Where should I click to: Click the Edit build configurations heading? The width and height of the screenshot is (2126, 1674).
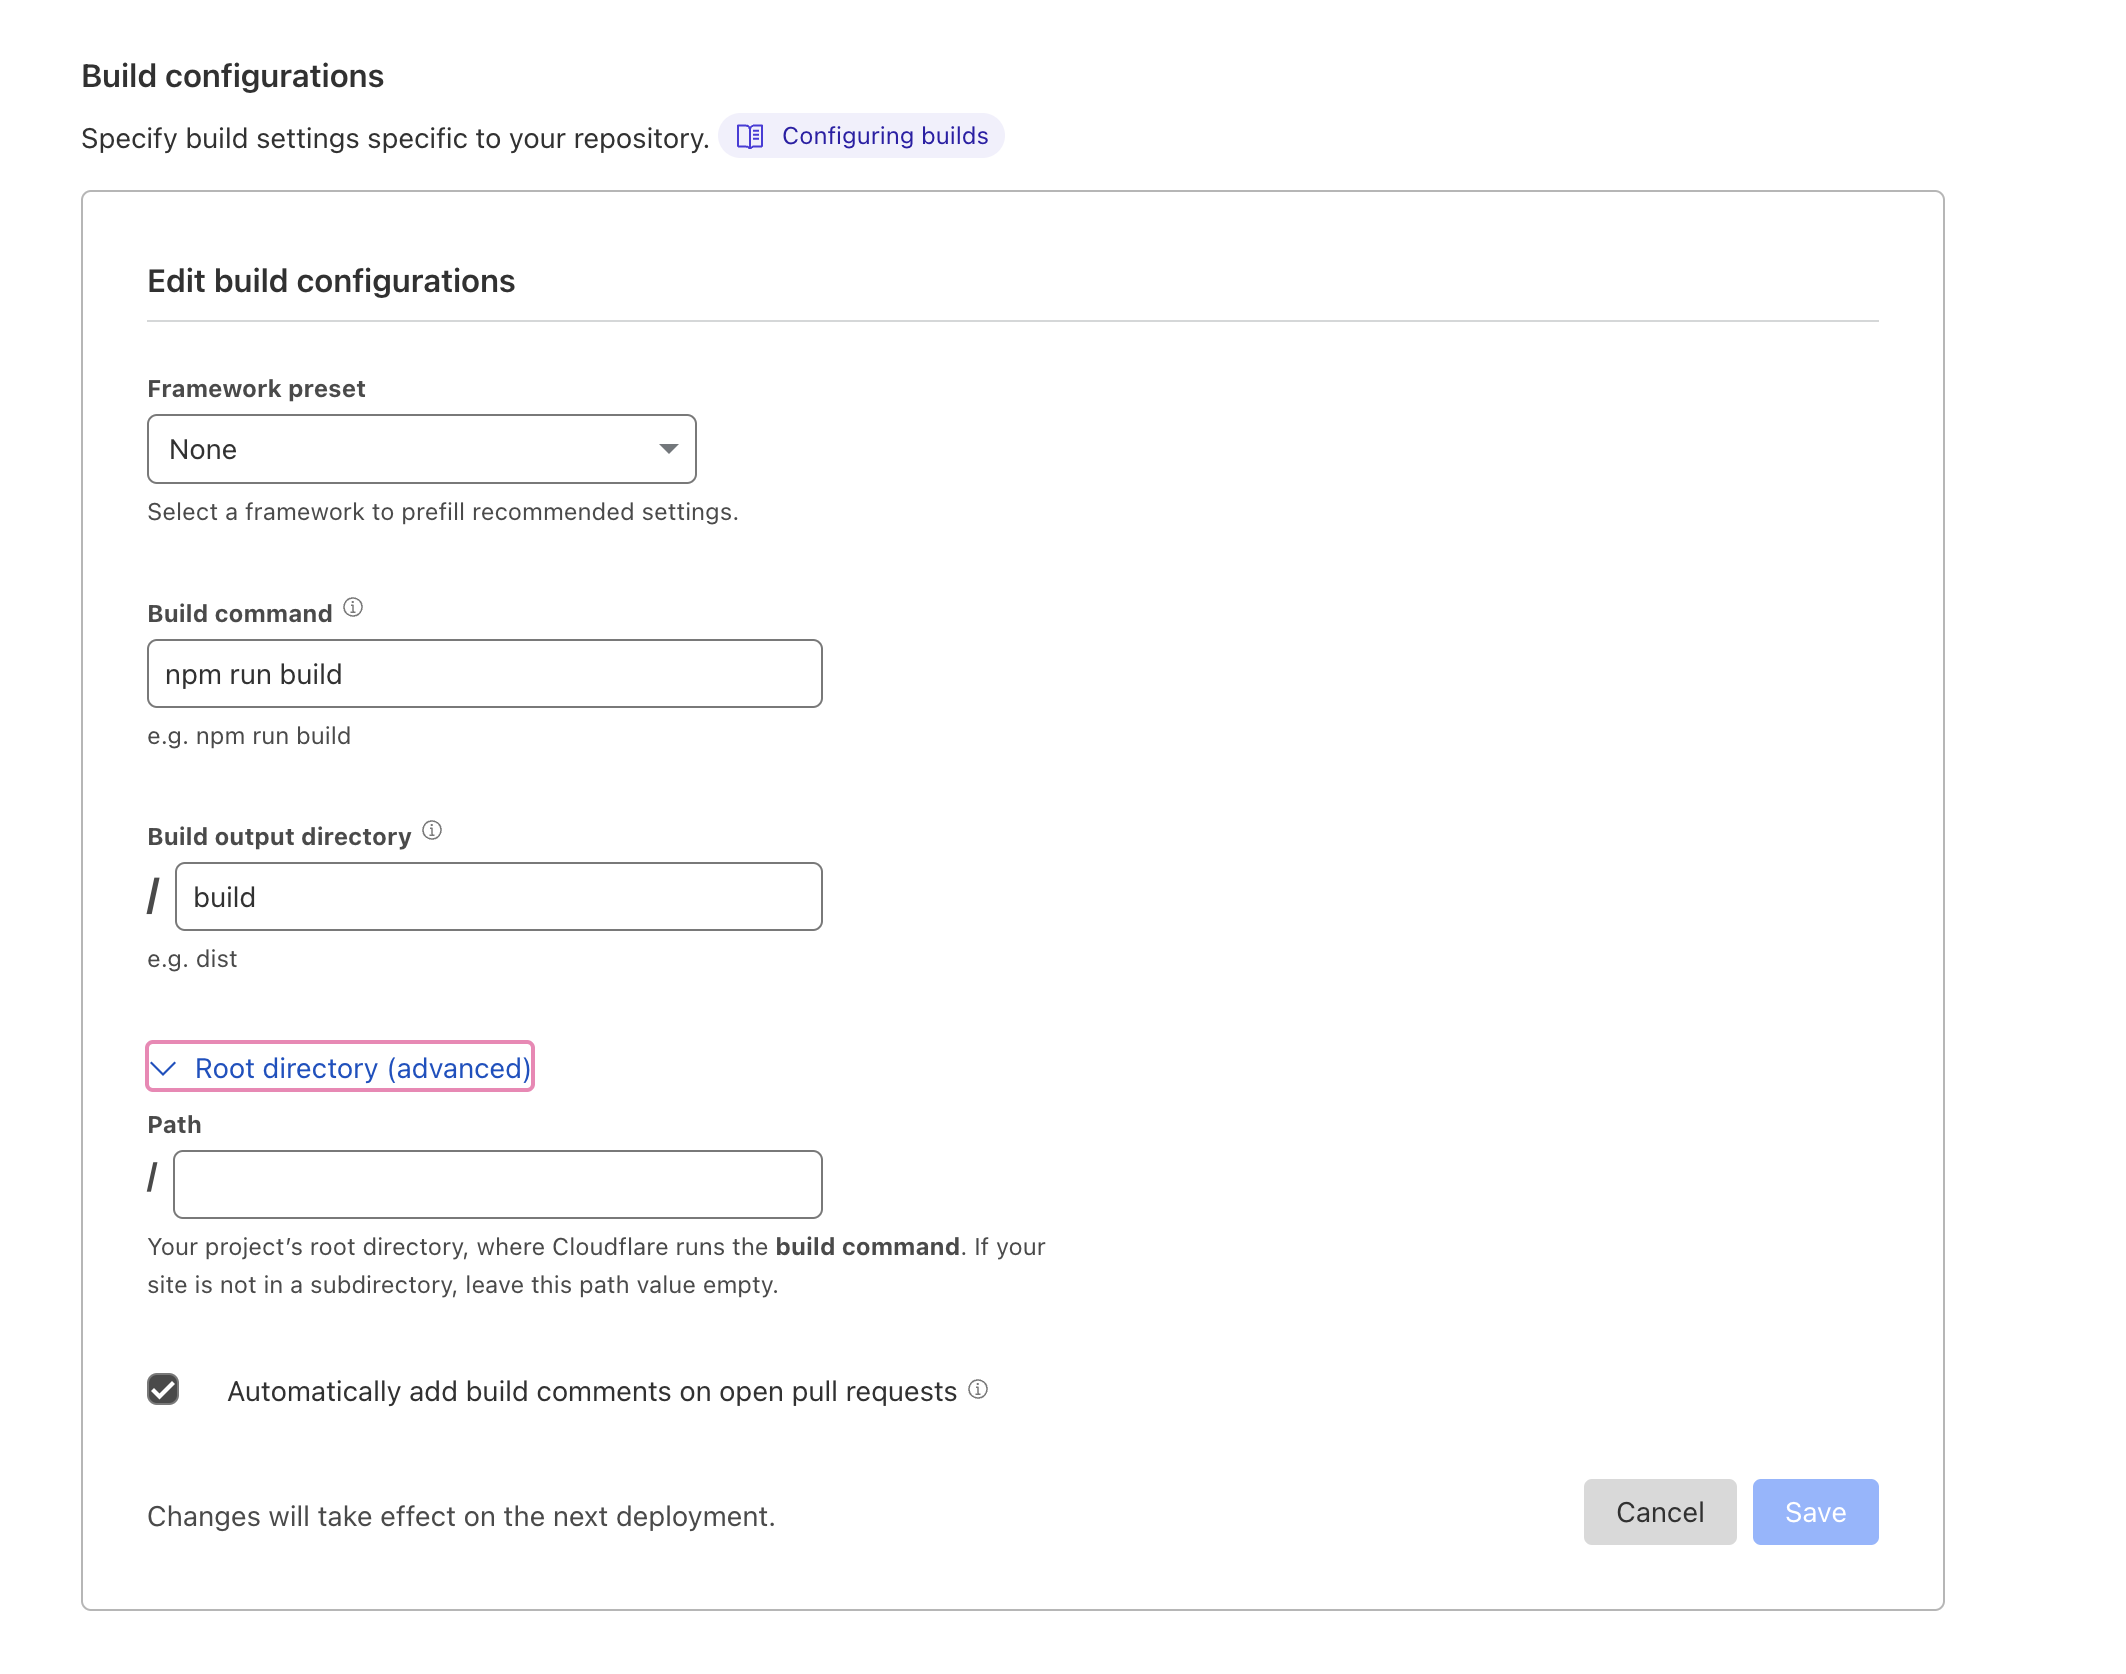331,281
